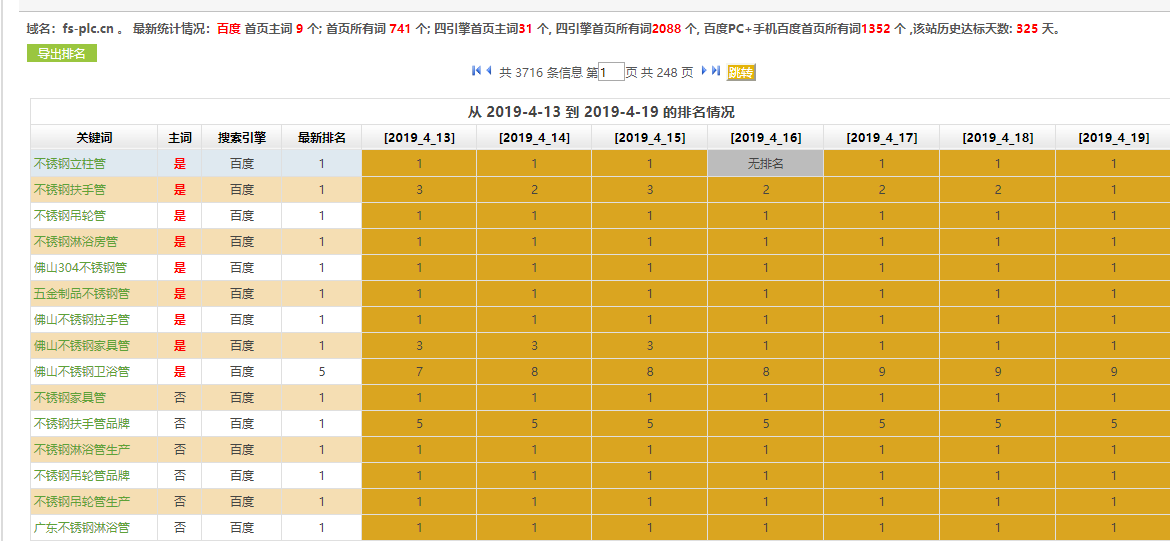
Task: Open the 广东不锈钢淋浴管 keyword link
Action: coord(82,528)
